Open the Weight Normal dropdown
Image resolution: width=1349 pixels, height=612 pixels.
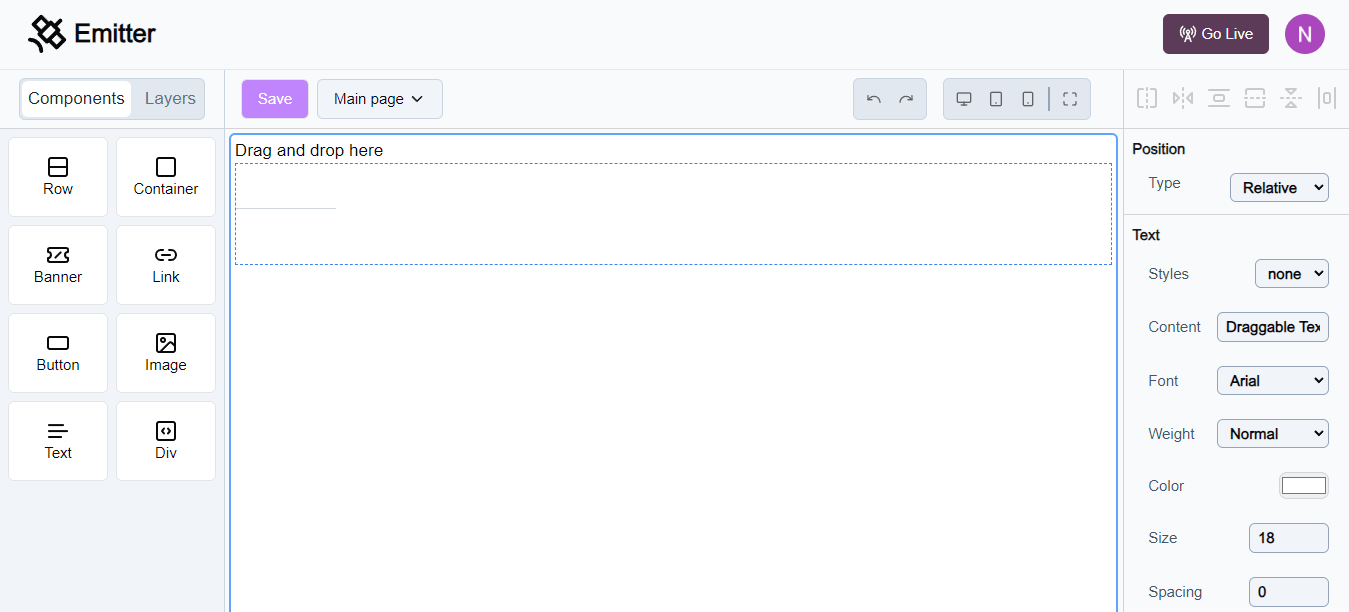pyautogui.click(x=1272, y=433)
